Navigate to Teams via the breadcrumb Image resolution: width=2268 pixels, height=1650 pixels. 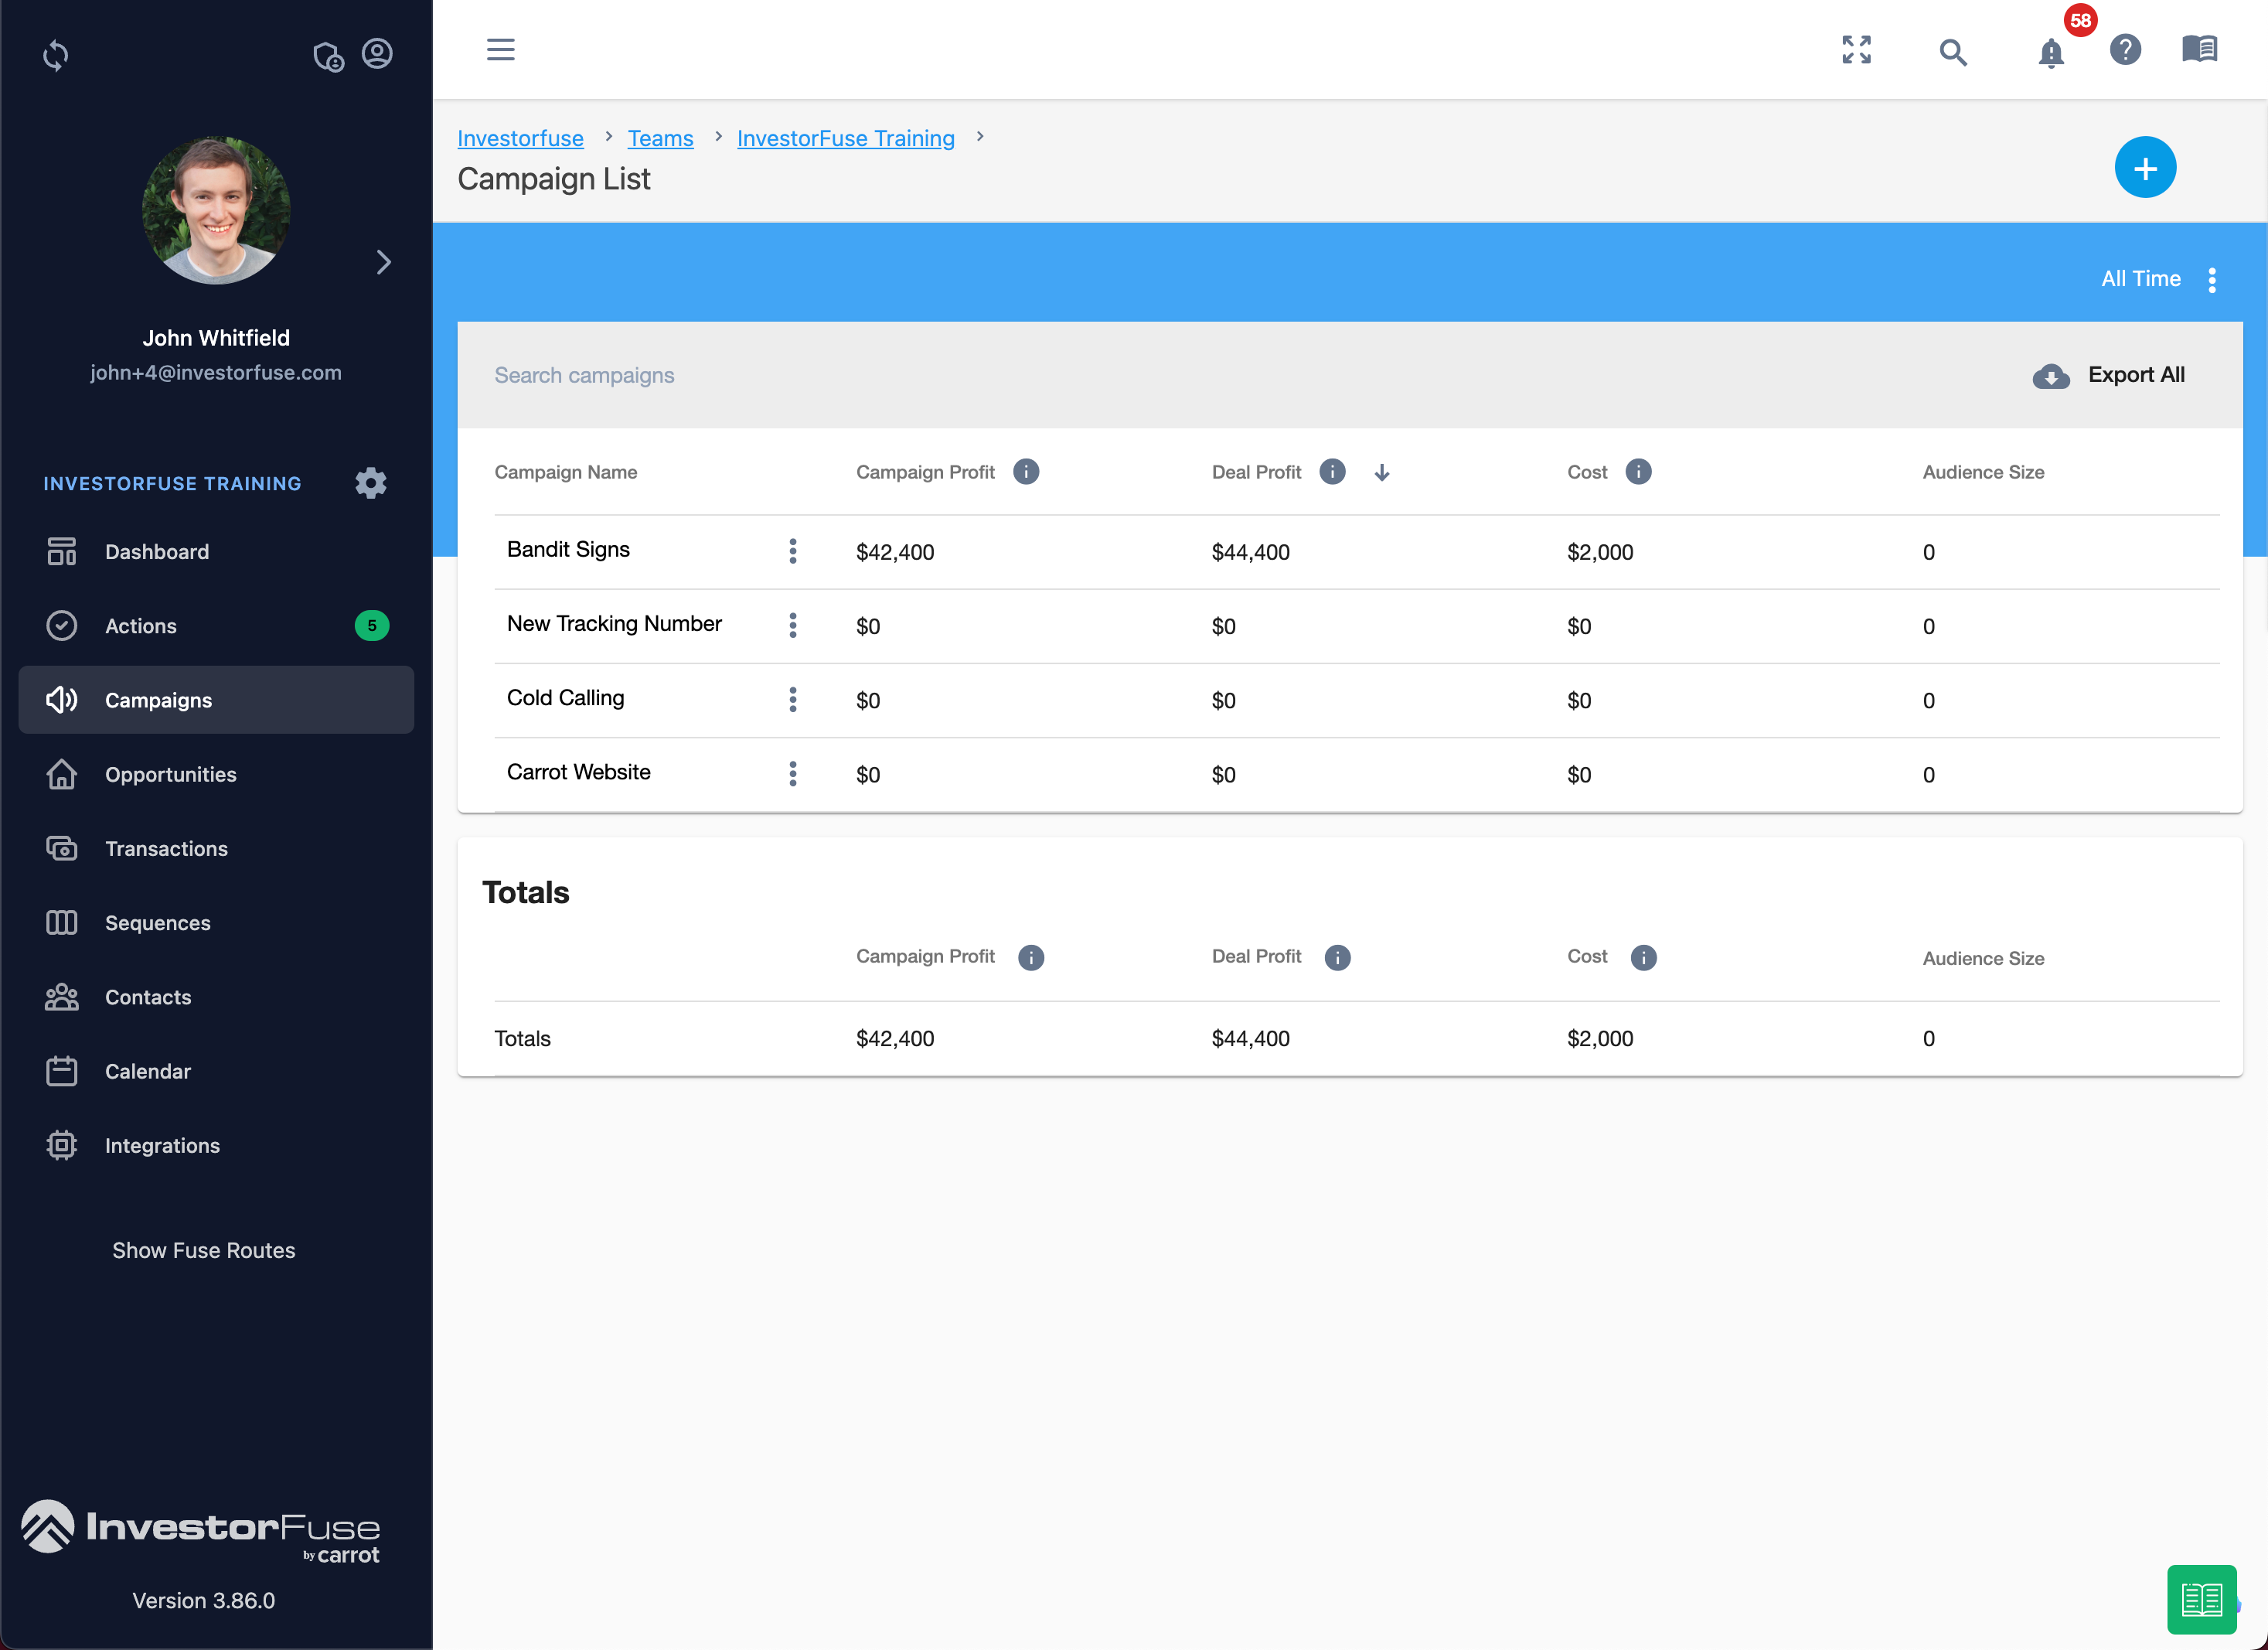(660, 138)
